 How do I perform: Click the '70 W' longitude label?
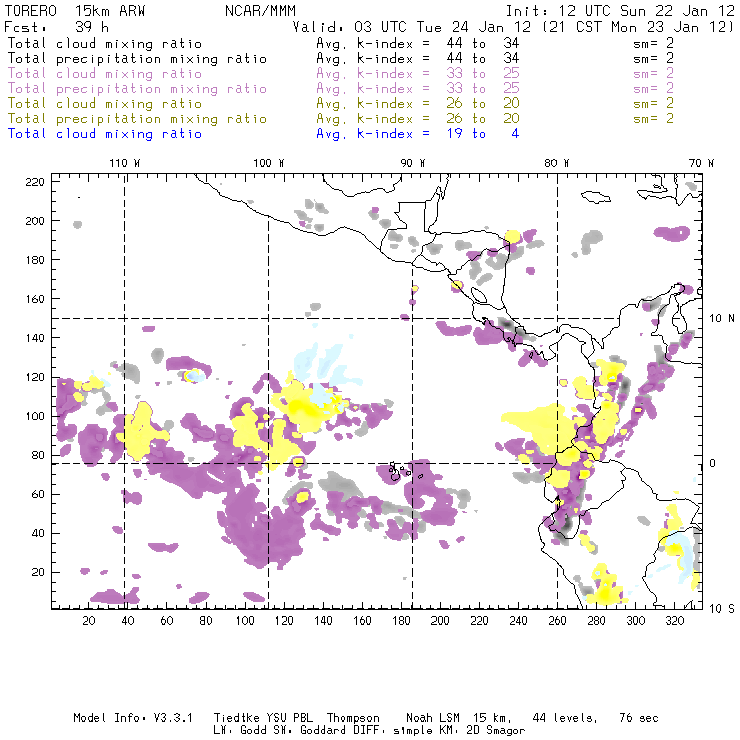[701, 163]
